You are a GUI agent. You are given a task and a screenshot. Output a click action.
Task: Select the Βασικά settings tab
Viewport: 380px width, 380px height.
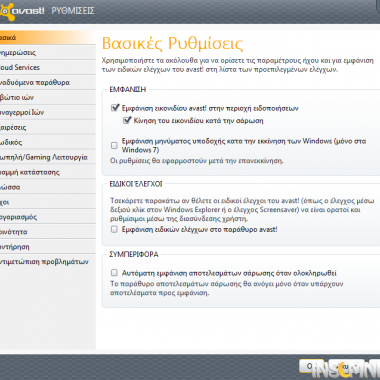47,38
